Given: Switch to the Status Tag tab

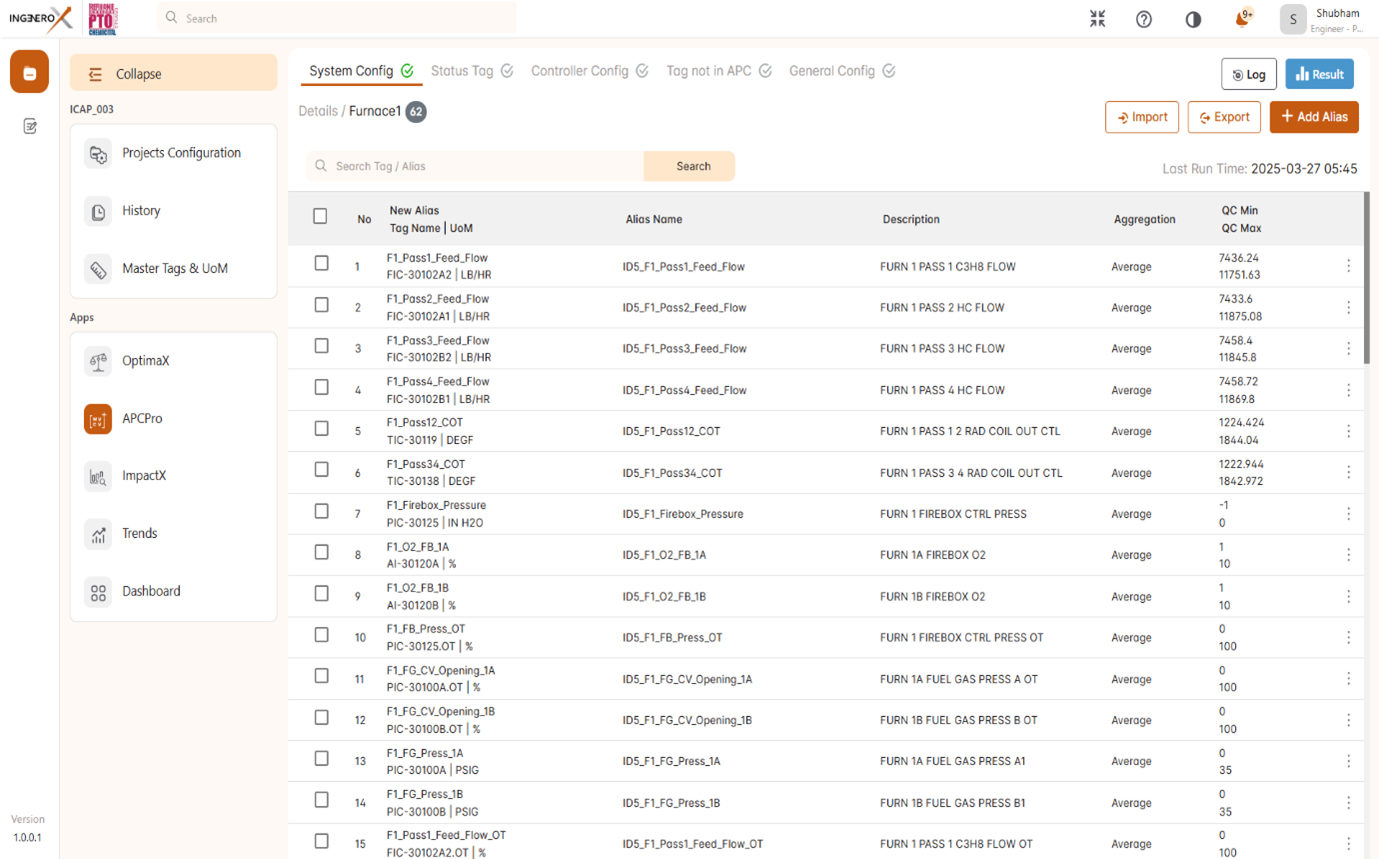Looking at the screenshot, I should [471, 71].
